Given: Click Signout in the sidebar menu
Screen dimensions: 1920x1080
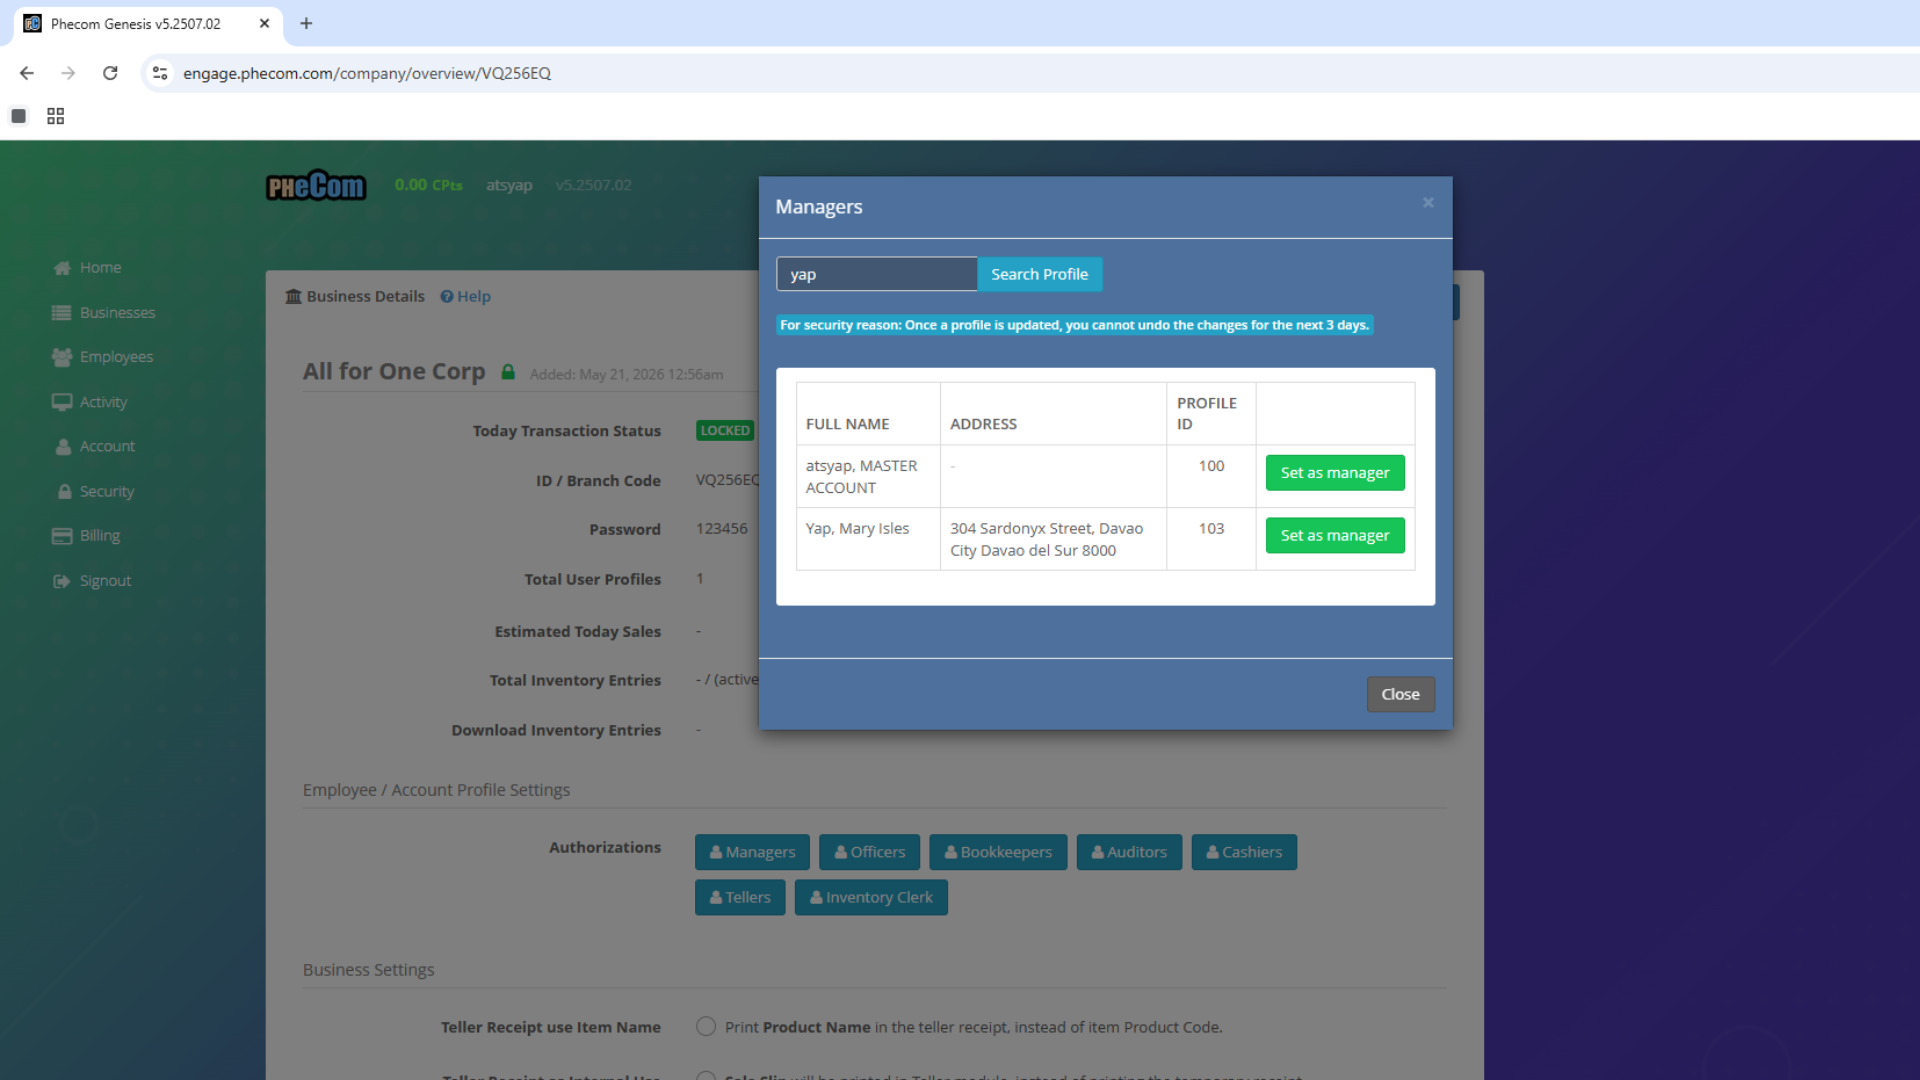Looking at the screenshot, I should [105, 581].
